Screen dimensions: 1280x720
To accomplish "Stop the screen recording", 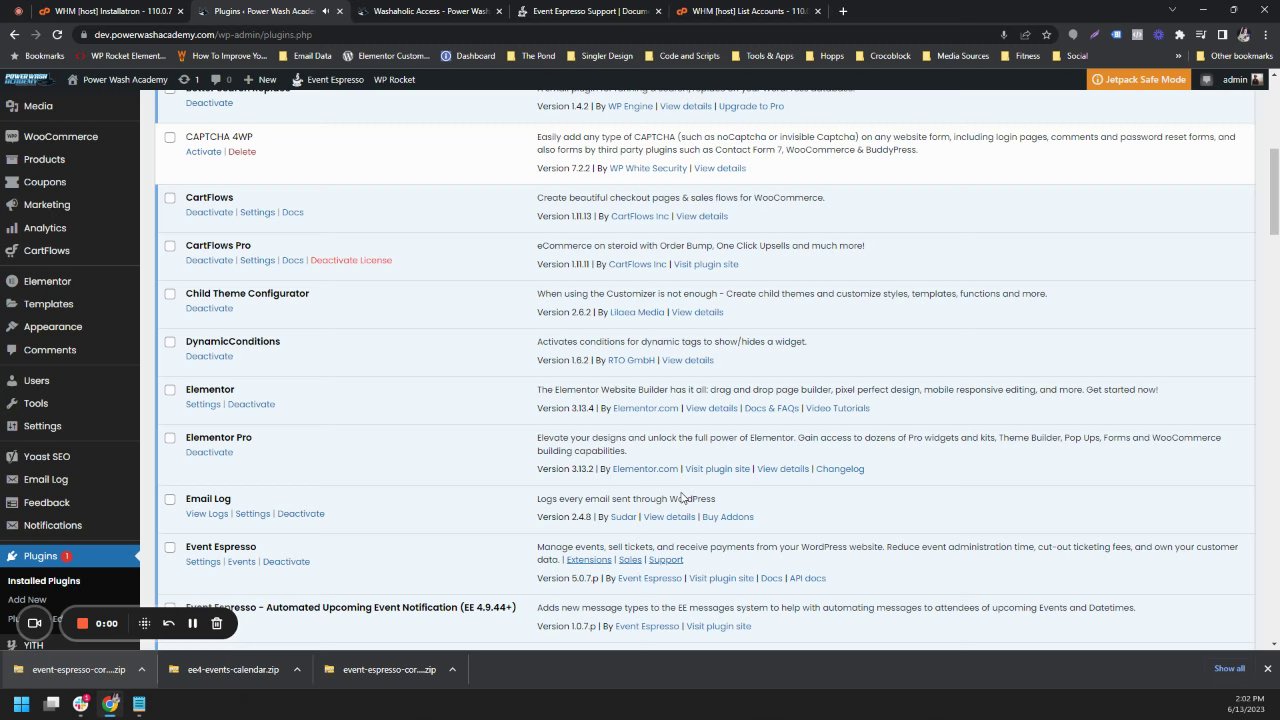I will (82, 624).
